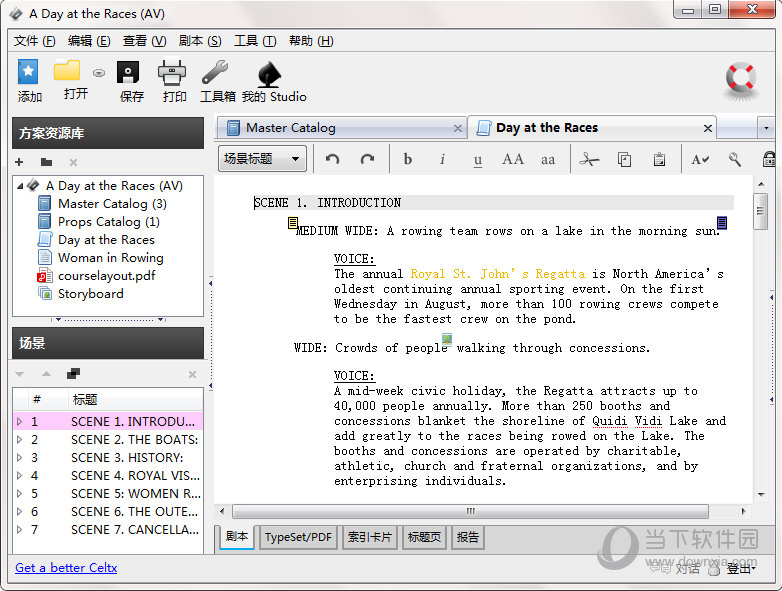Toggle italic formatting
This screenshot has height=591, width=782.
coord(442,159)
